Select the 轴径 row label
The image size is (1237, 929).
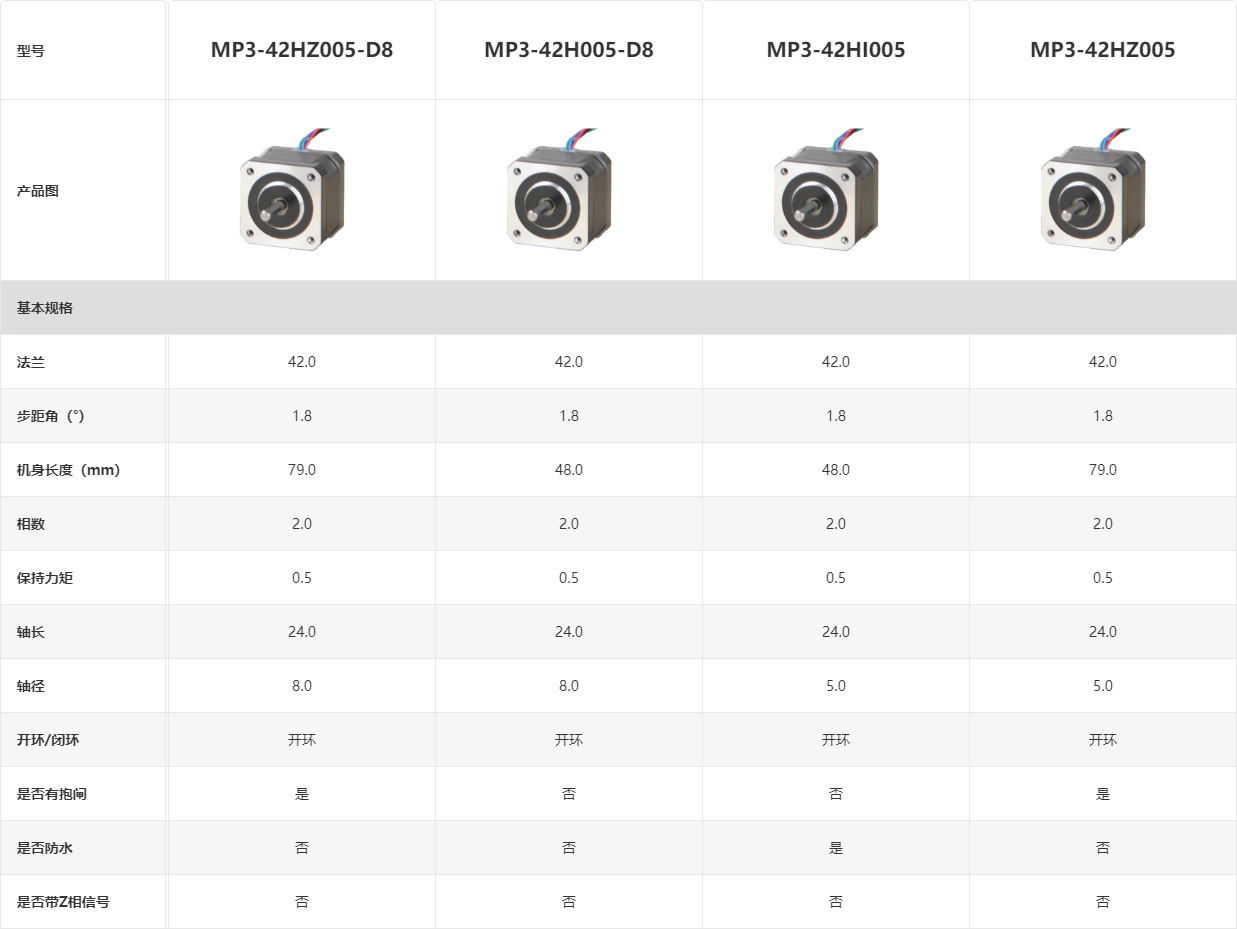click(x=30, y=686)
